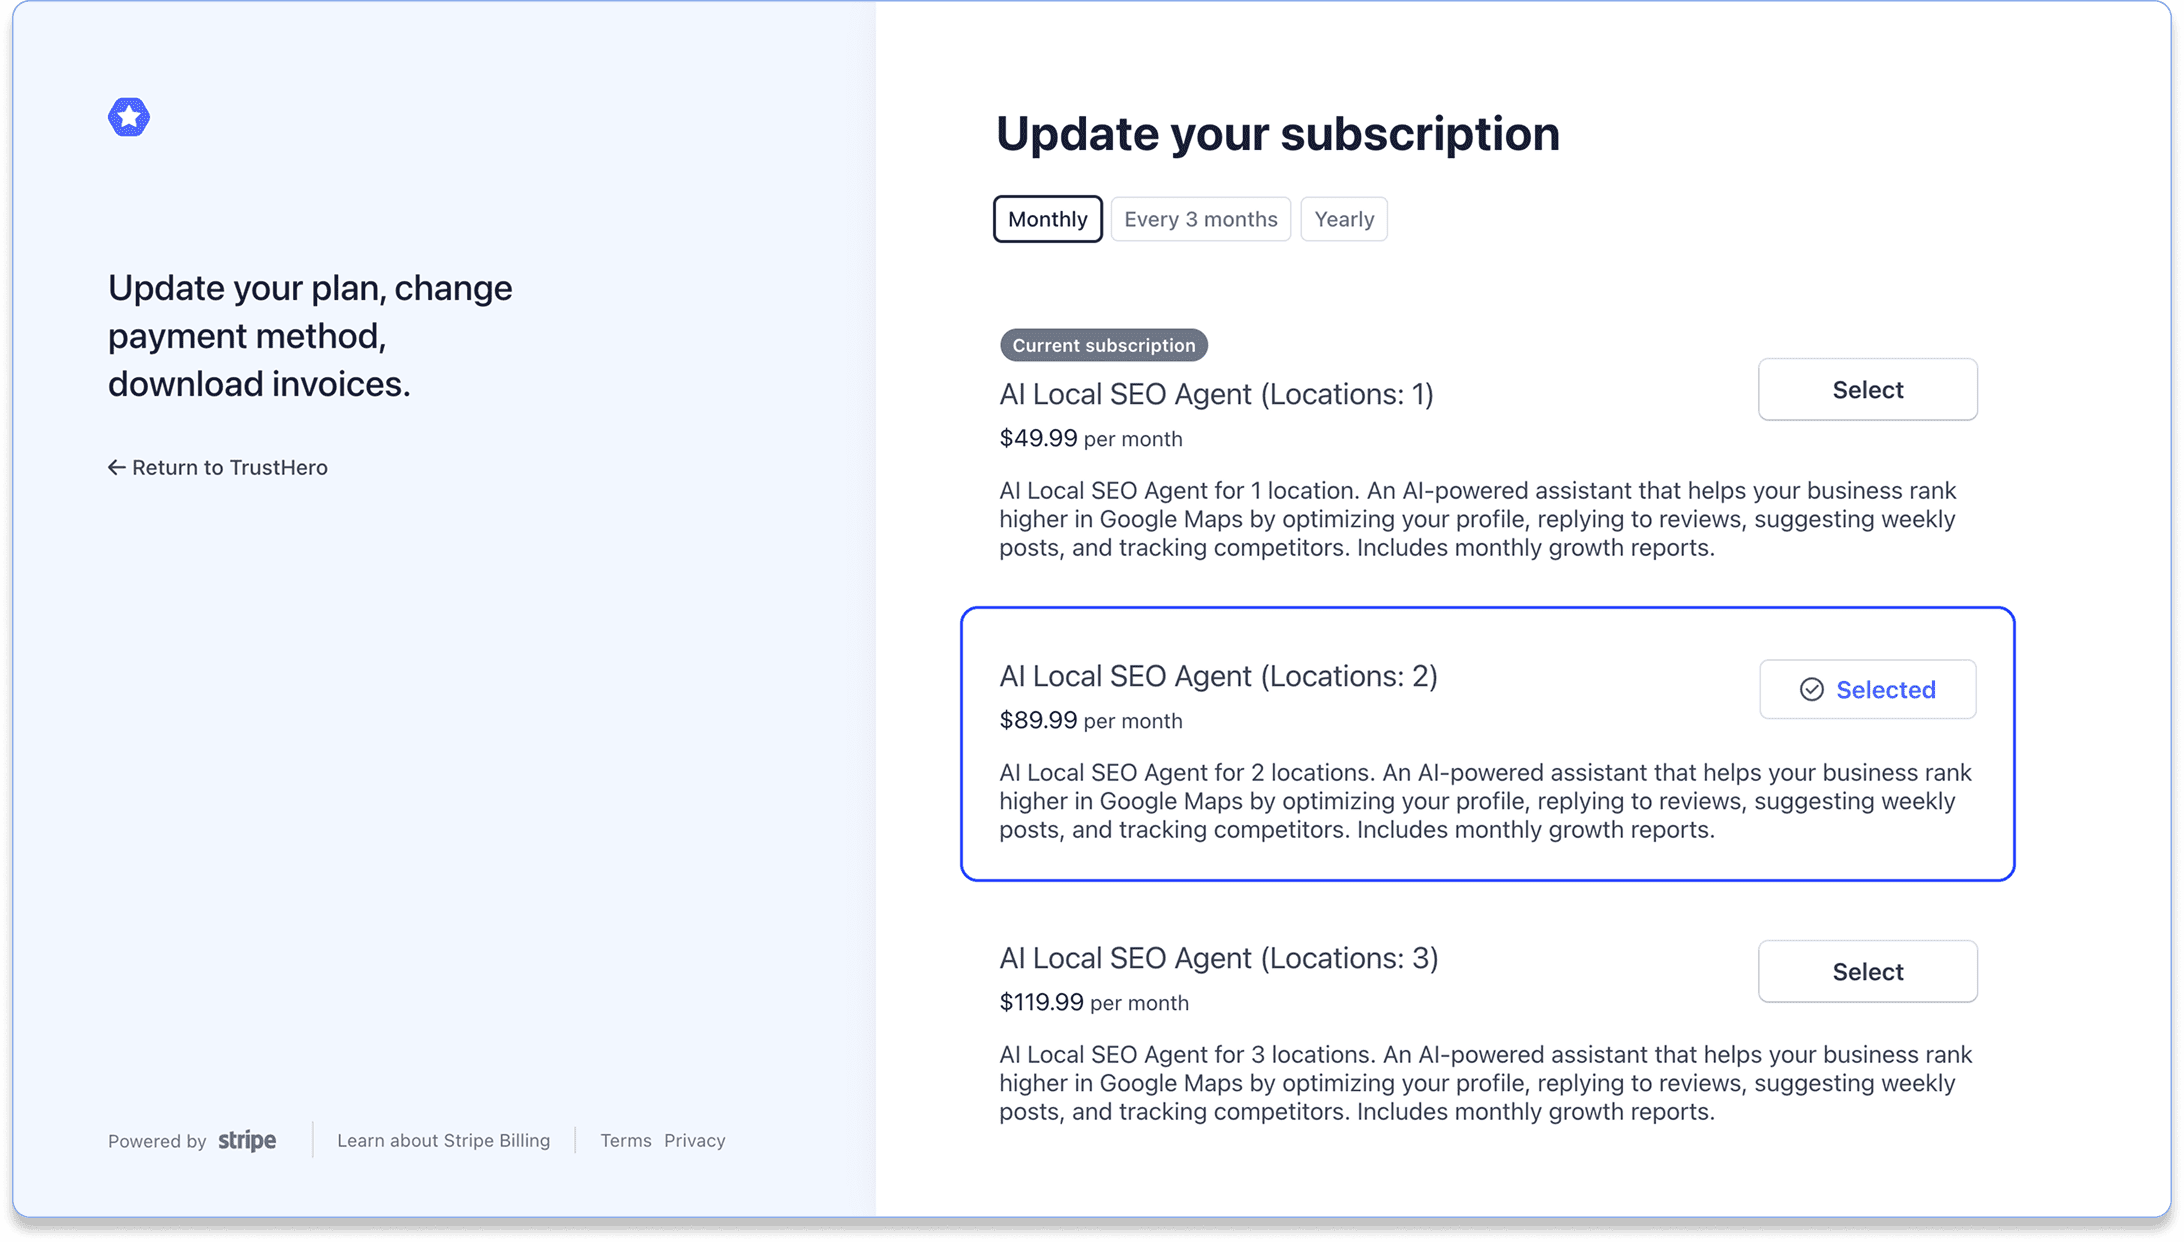Return to TrustHero link
Viewport: 2184px width, 1242px height.
coord(229,467)
